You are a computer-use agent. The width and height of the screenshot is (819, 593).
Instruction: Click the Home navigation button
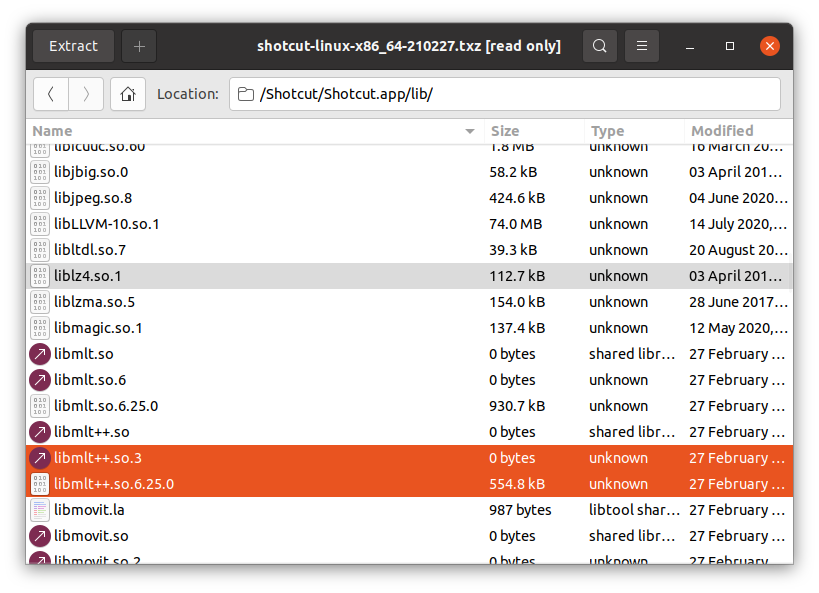[x=127, y=93]
